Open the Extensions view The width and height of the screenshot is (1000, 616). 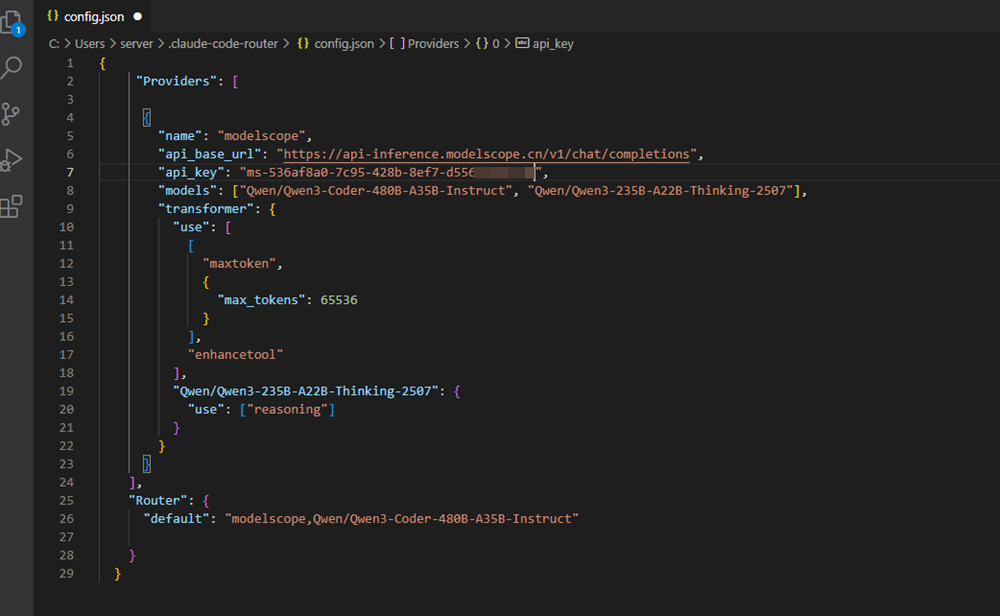coord(11,206)
